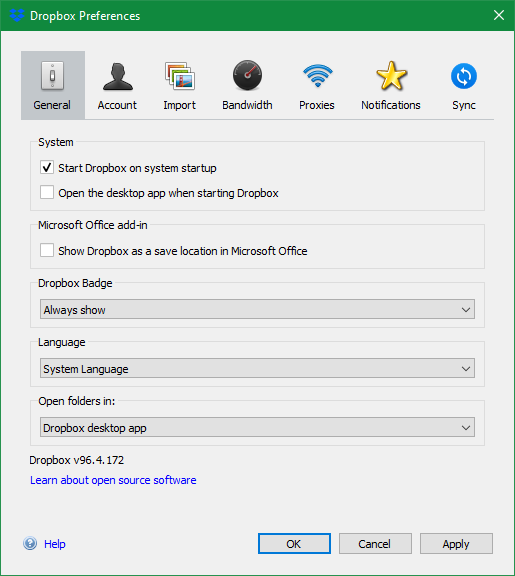
Task: Click the Help text link
Action: 55,544
